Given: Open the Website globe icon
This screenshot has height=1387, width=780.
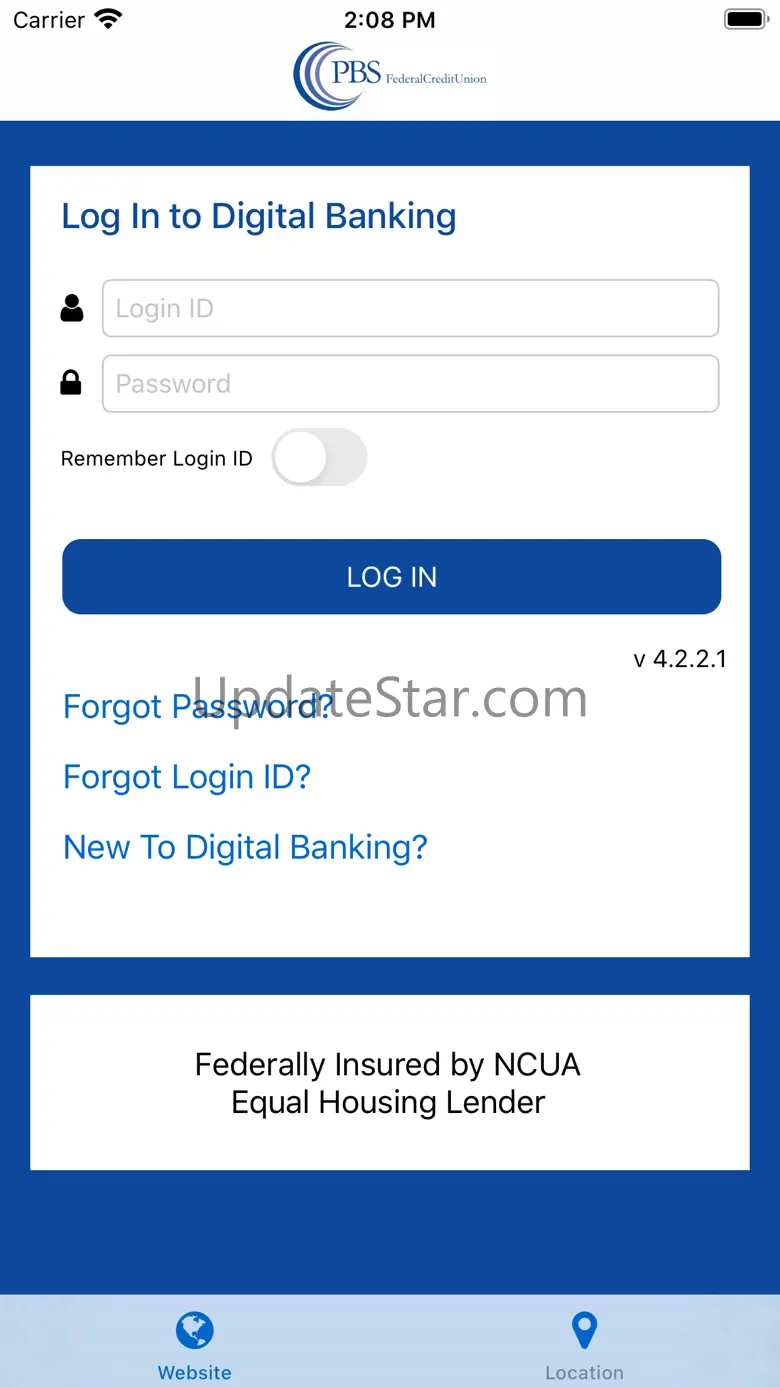Looking at the screenshot, I should click(x=195, y=1331).
